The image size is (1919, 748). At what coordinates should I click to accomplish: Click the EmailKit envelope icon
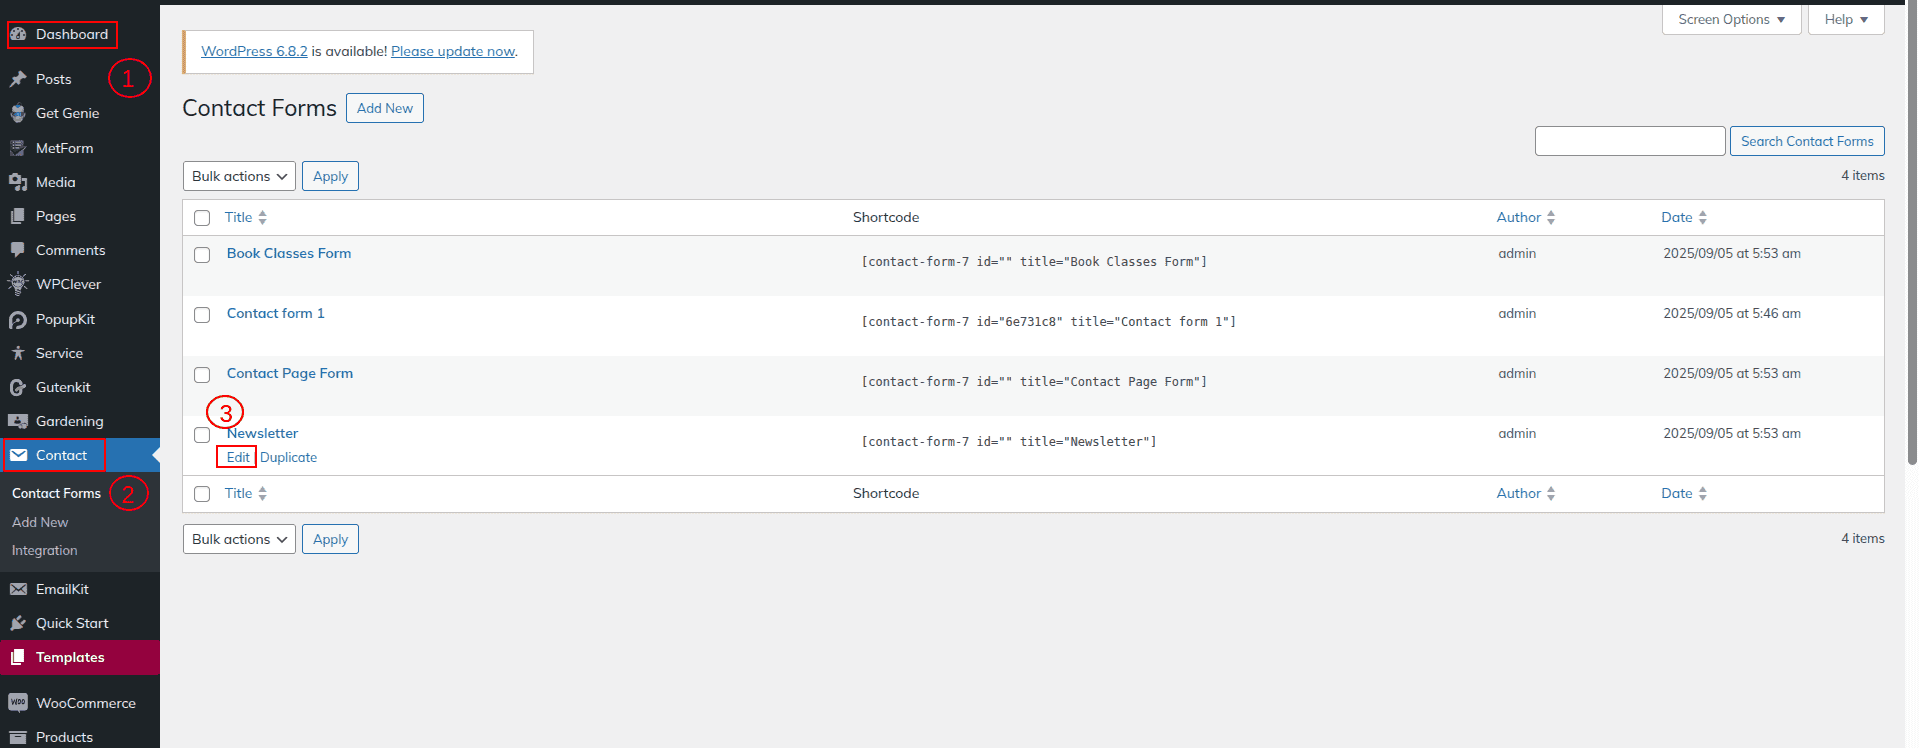tap(18, 589)
